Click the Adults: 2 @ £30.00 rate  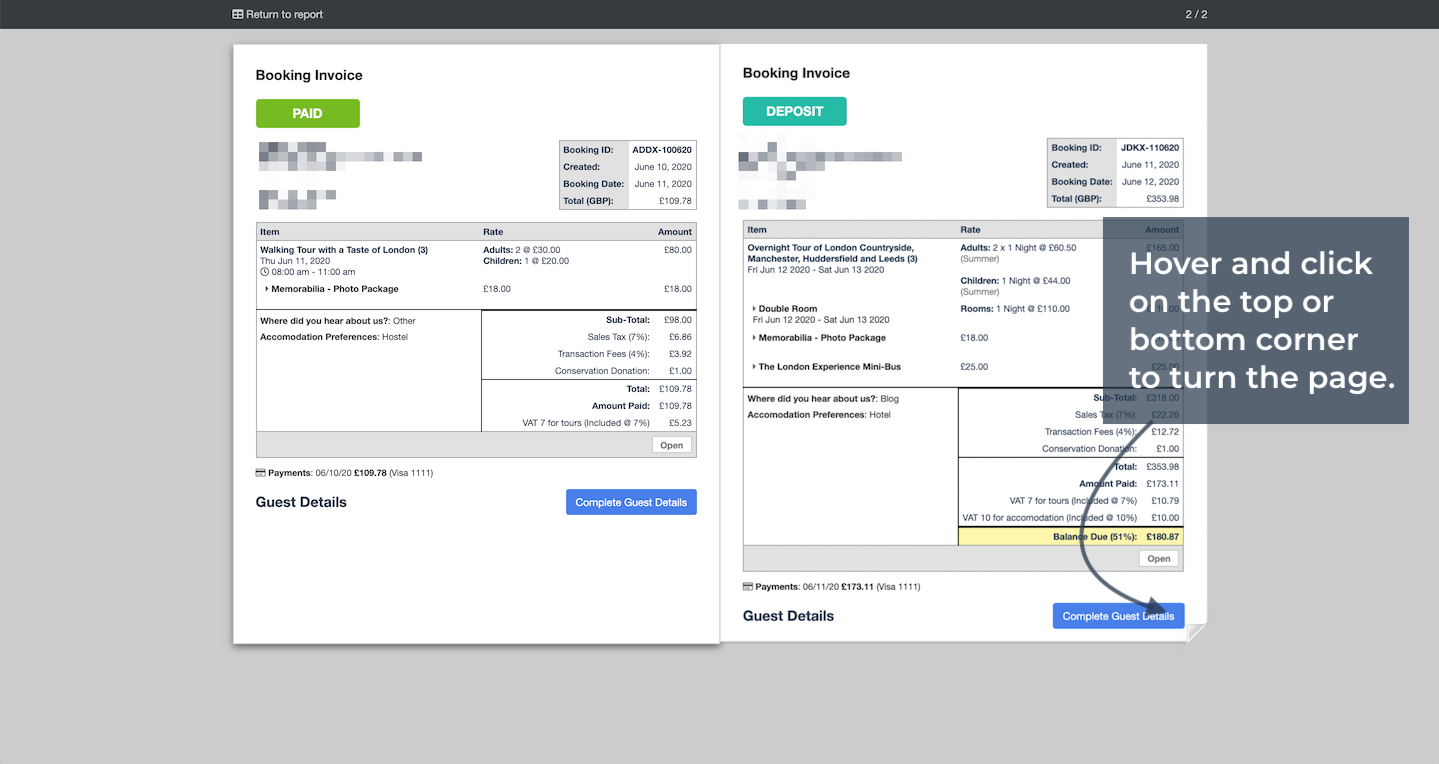pyautogui.click(x=522, y=250)
